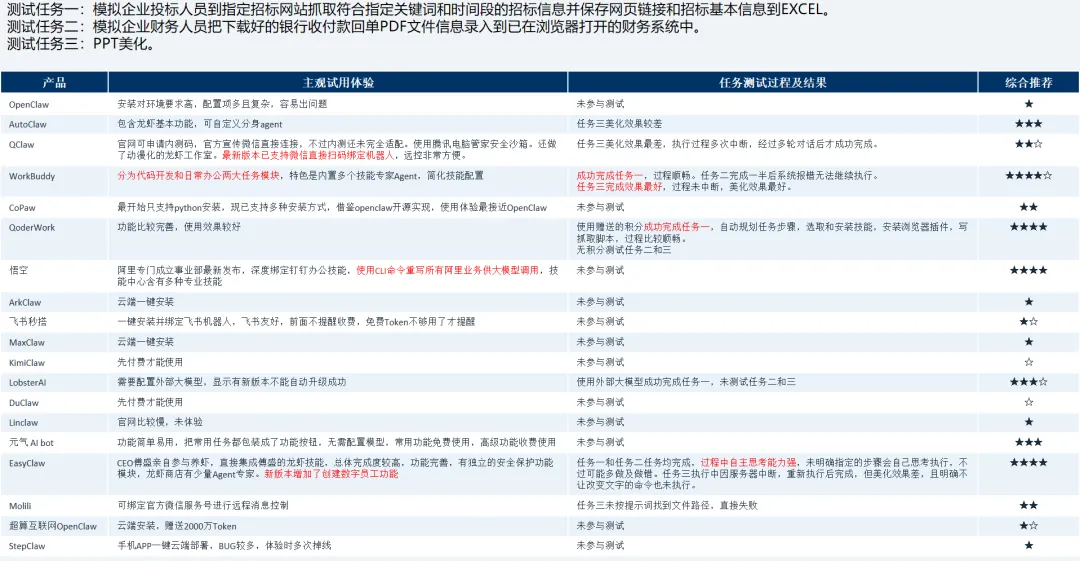
Task: Select the 'KimiClaw' product cell
Action: tap(27, 363)
